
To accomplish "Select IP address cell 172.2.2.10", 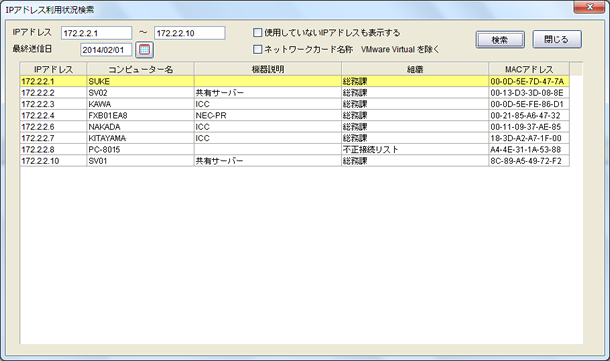I will click(53, 160).
